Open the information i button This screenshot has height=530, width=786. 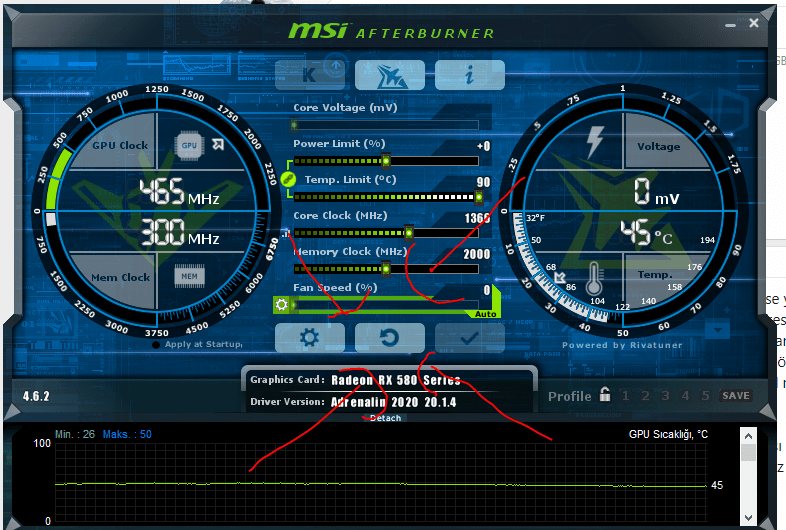tap(470, 75)
